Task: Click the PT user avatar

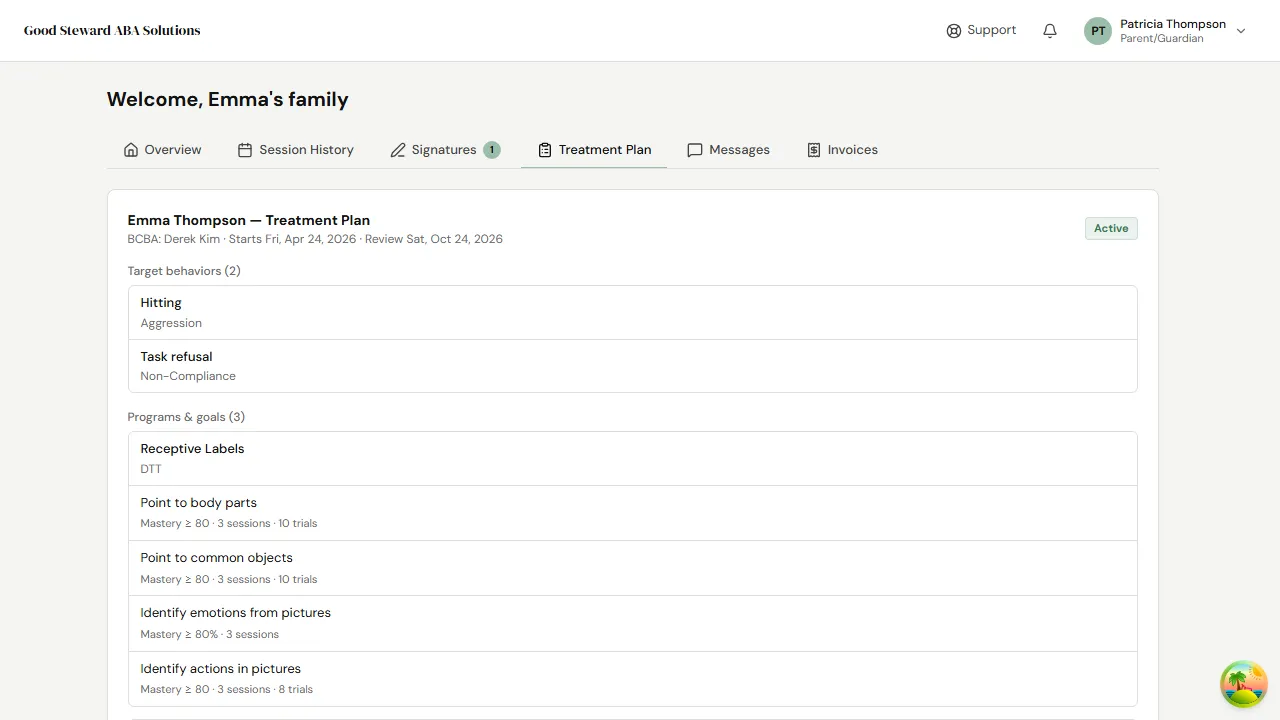Action: click(1098, 31)
